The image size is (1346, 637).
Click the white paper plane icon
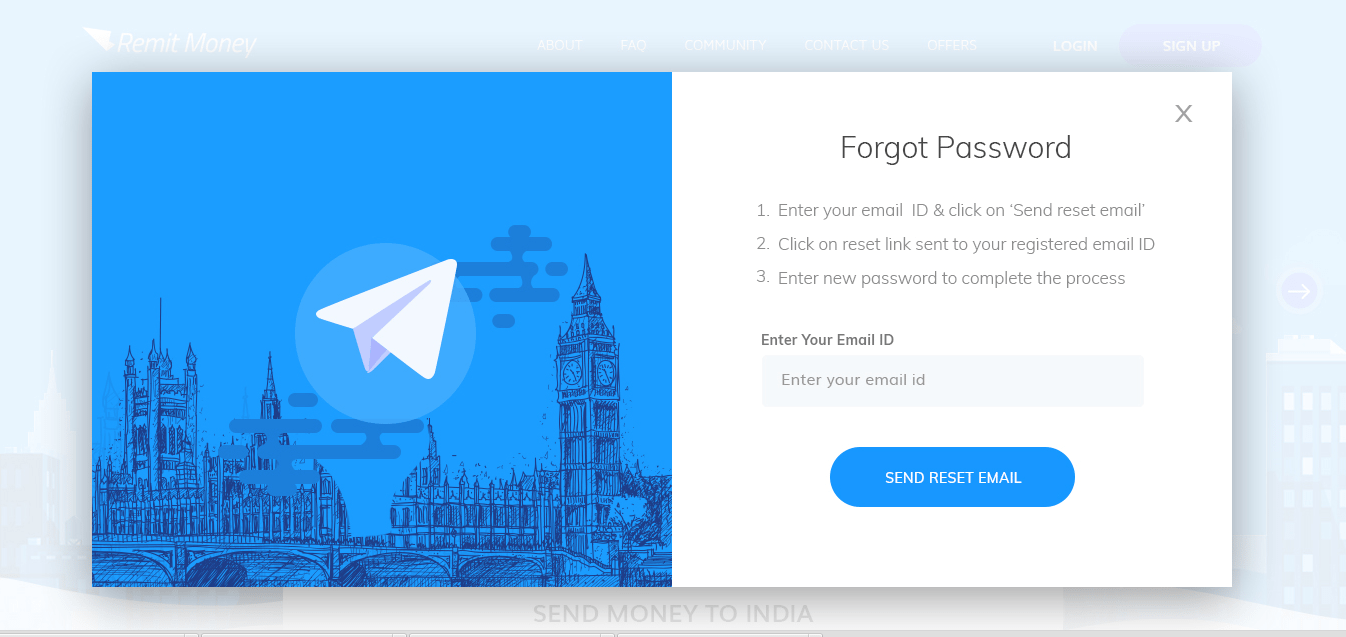(x=387, y=318)
